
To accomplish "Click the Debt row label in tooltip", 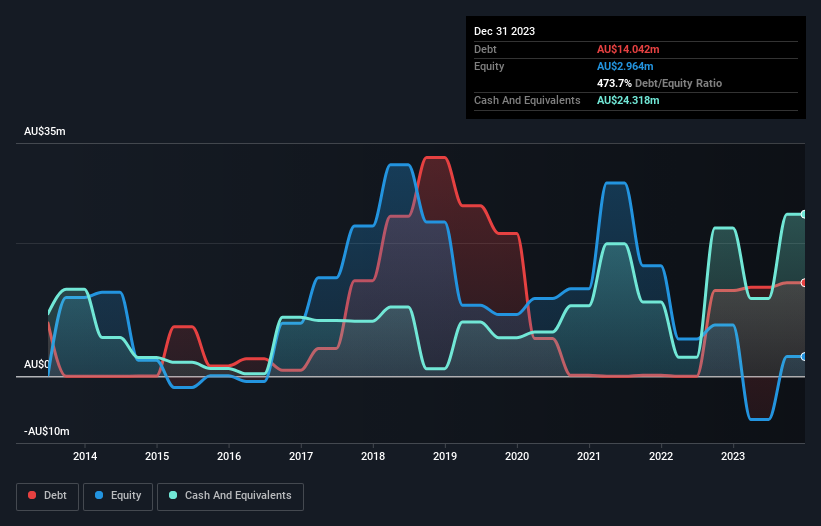I will coord(485,49).
